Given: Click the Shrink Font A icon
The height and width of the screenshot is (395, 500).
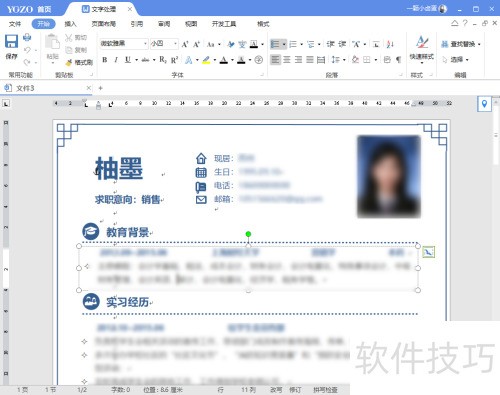Looking at the screenshot, I should [x=197, y=44].
